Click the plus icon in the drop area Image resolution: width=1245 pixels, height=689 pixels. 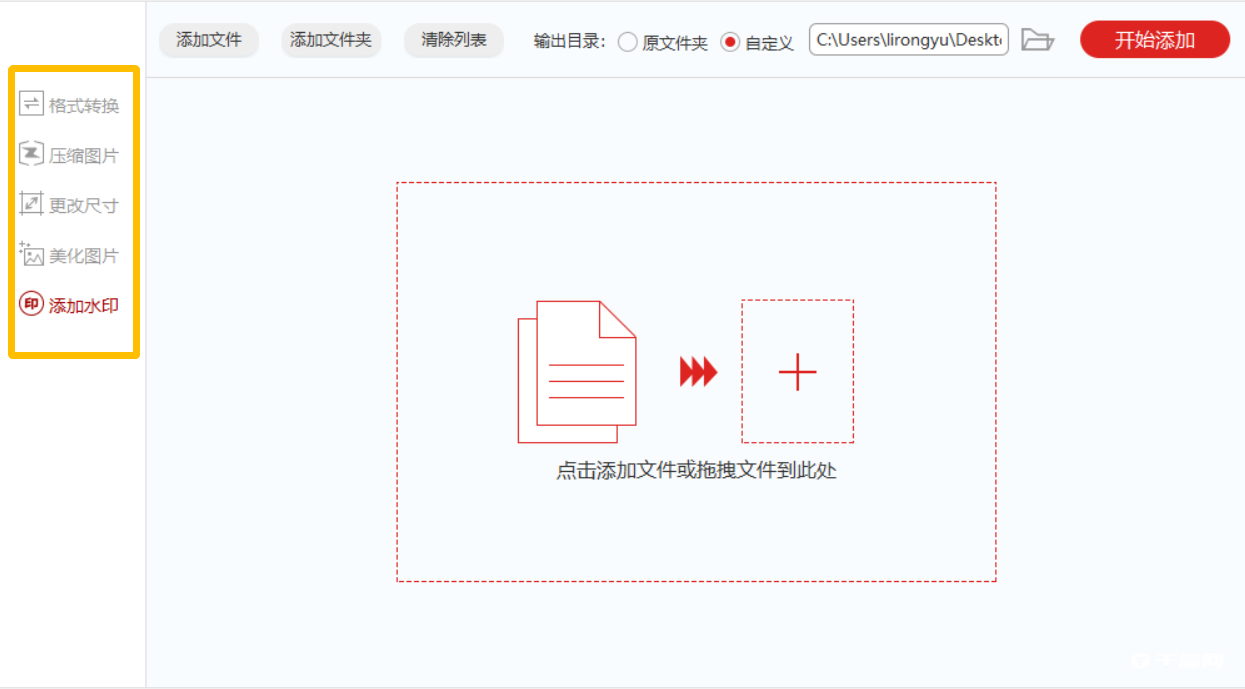tap(797, 372)
